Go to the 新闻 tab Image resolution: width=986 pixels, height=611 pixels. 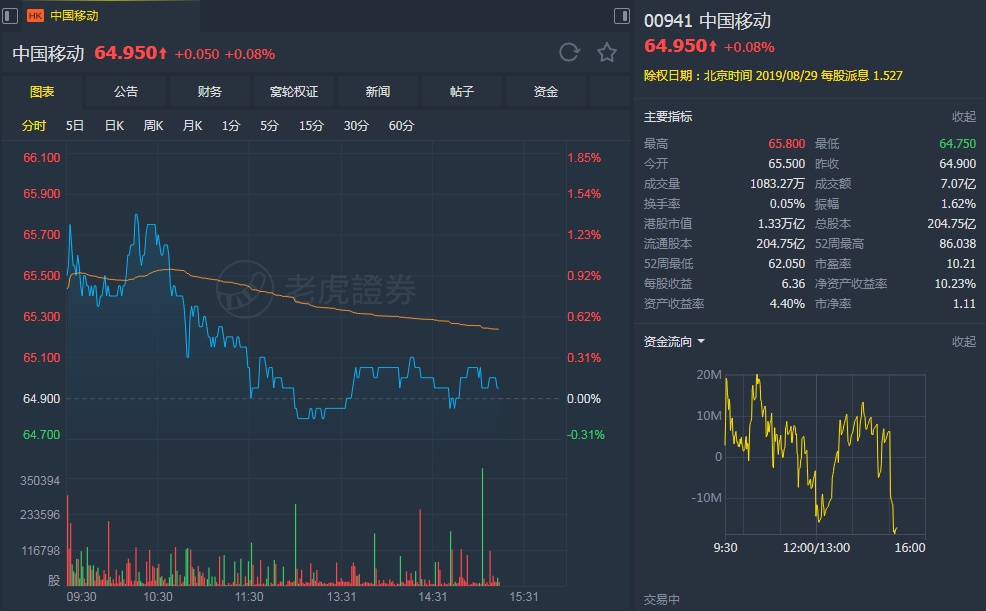[378, 92]
